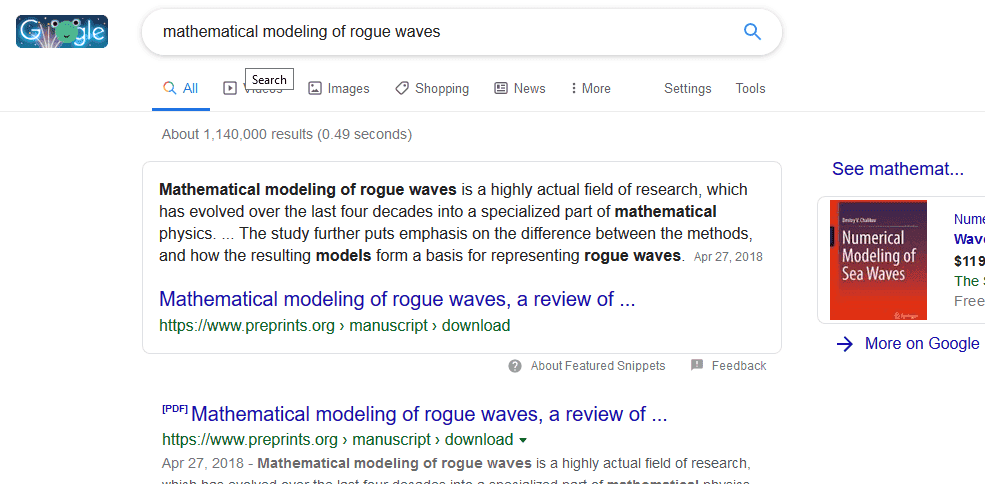Click the Feedback flag icon
The height and width of the screenshot is (484, 985).
point(697,365)
